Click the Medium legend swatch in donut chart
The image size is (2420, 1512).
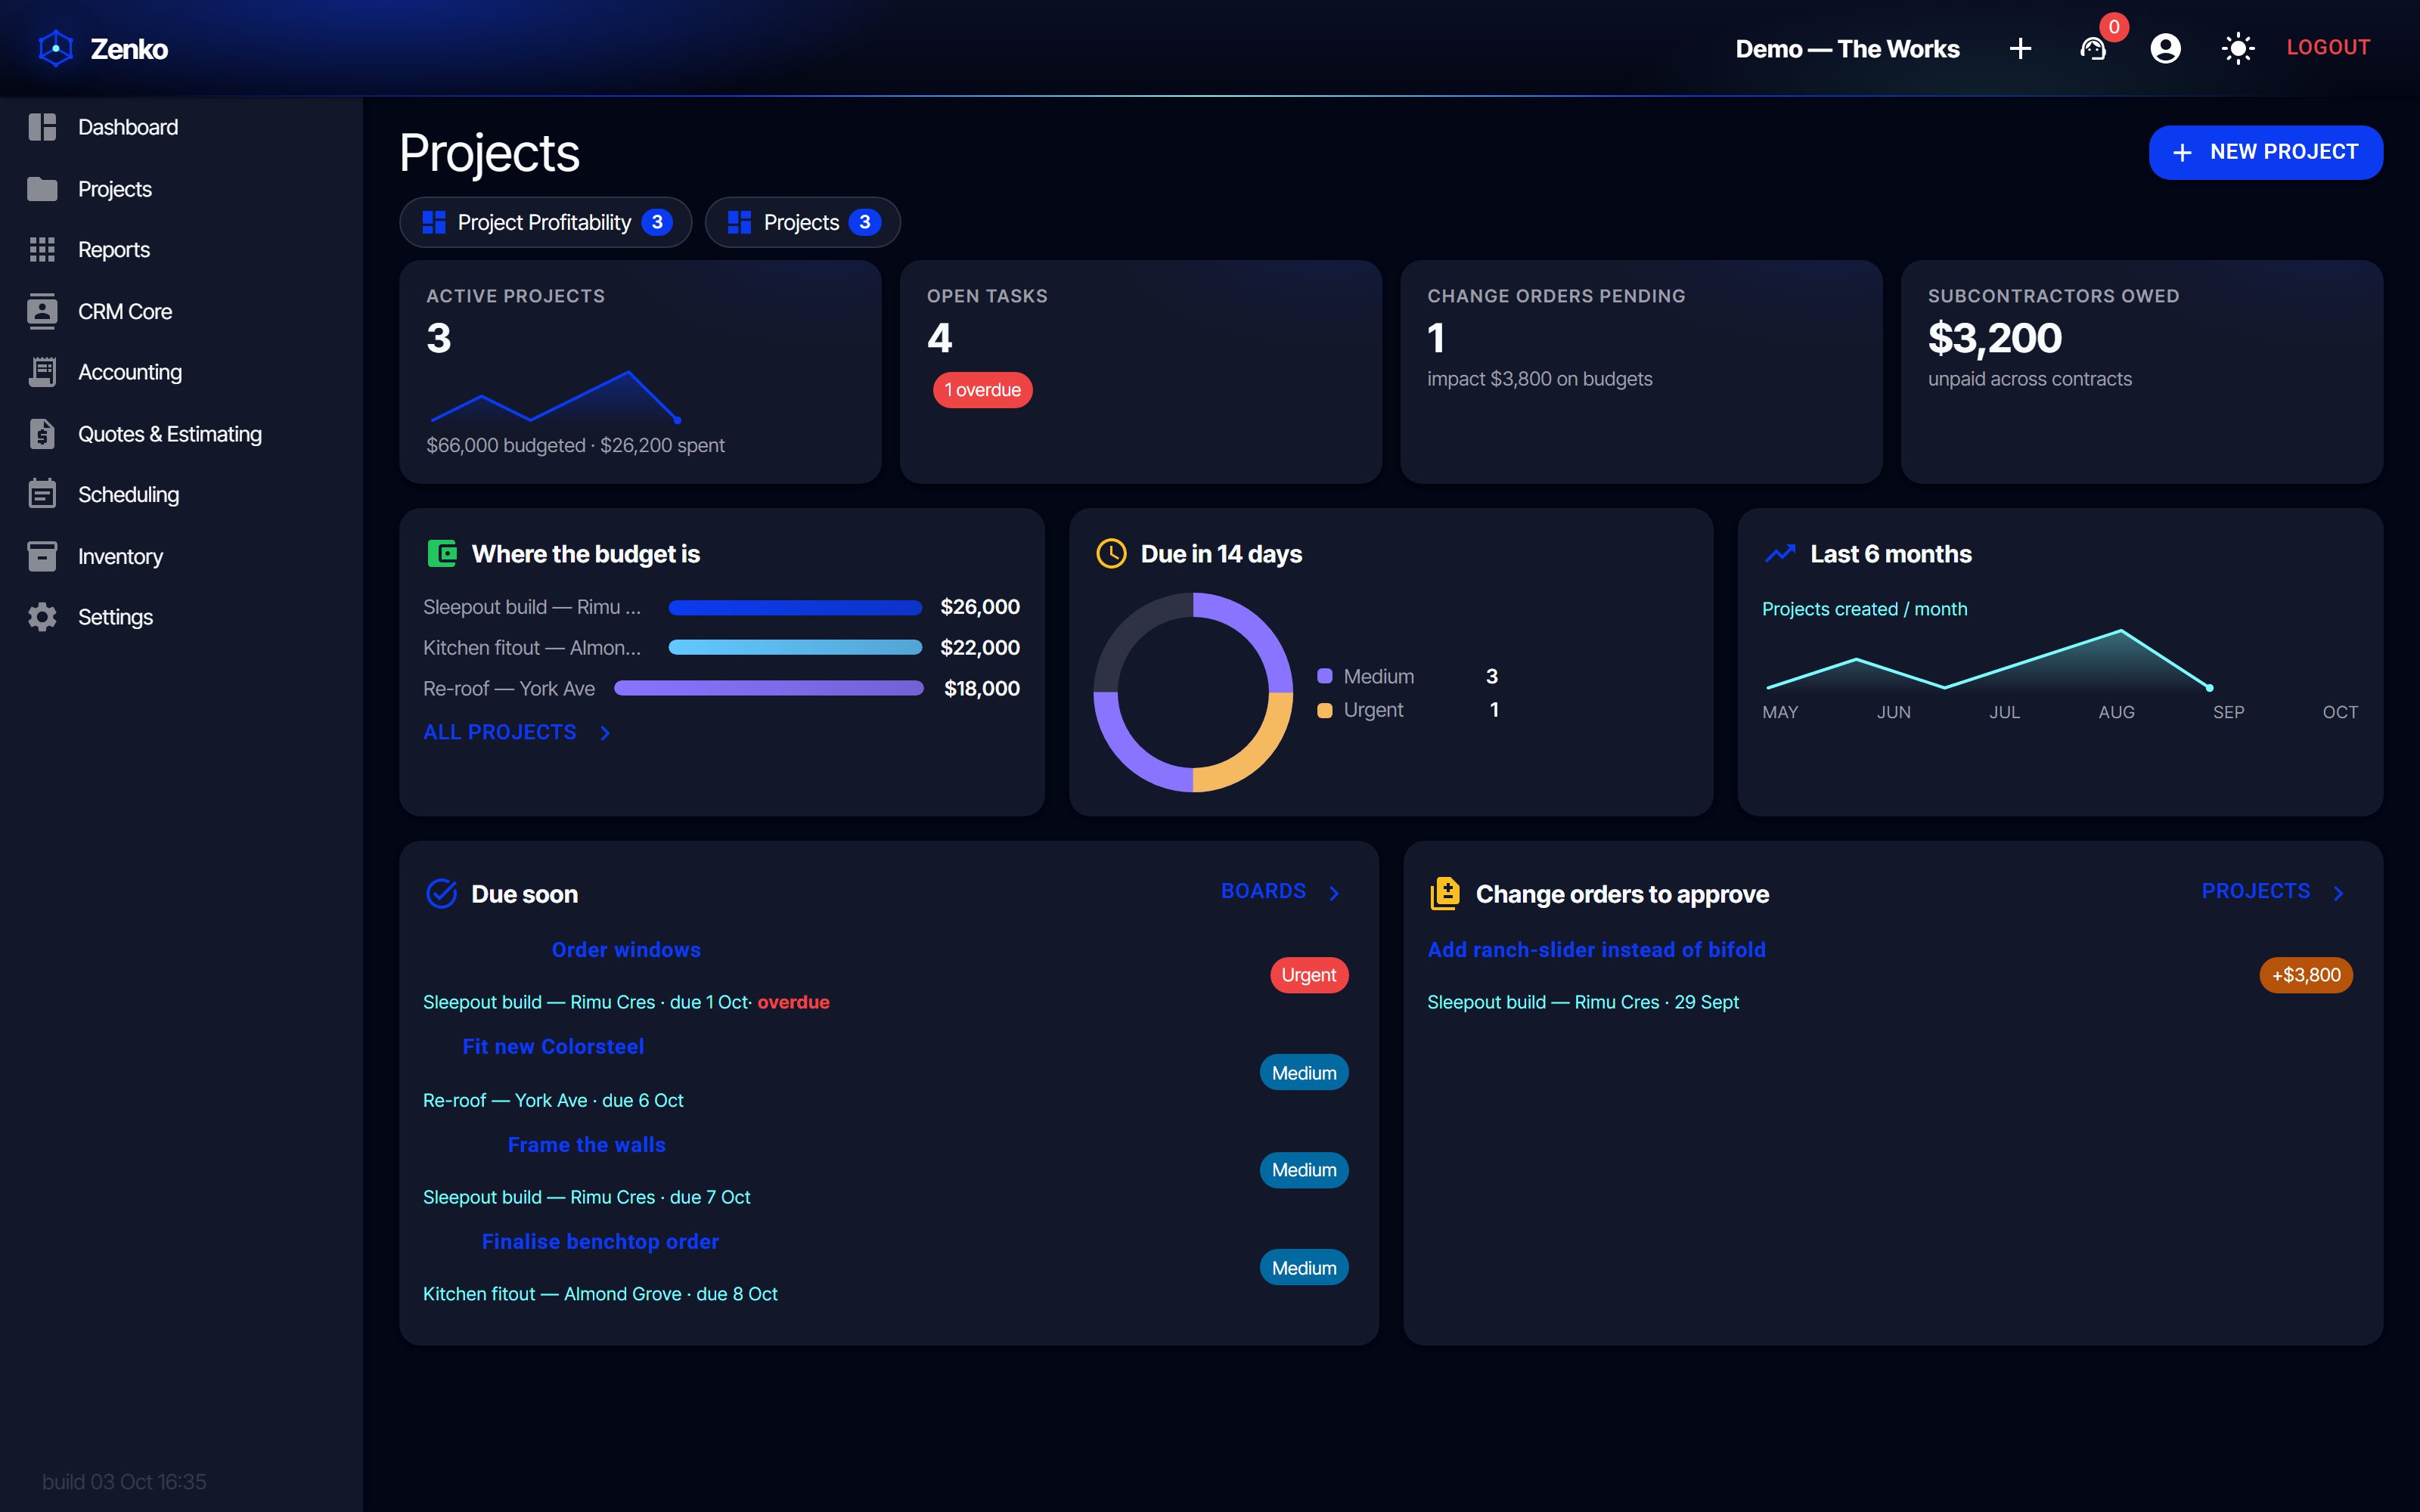tap(1324, 676)
